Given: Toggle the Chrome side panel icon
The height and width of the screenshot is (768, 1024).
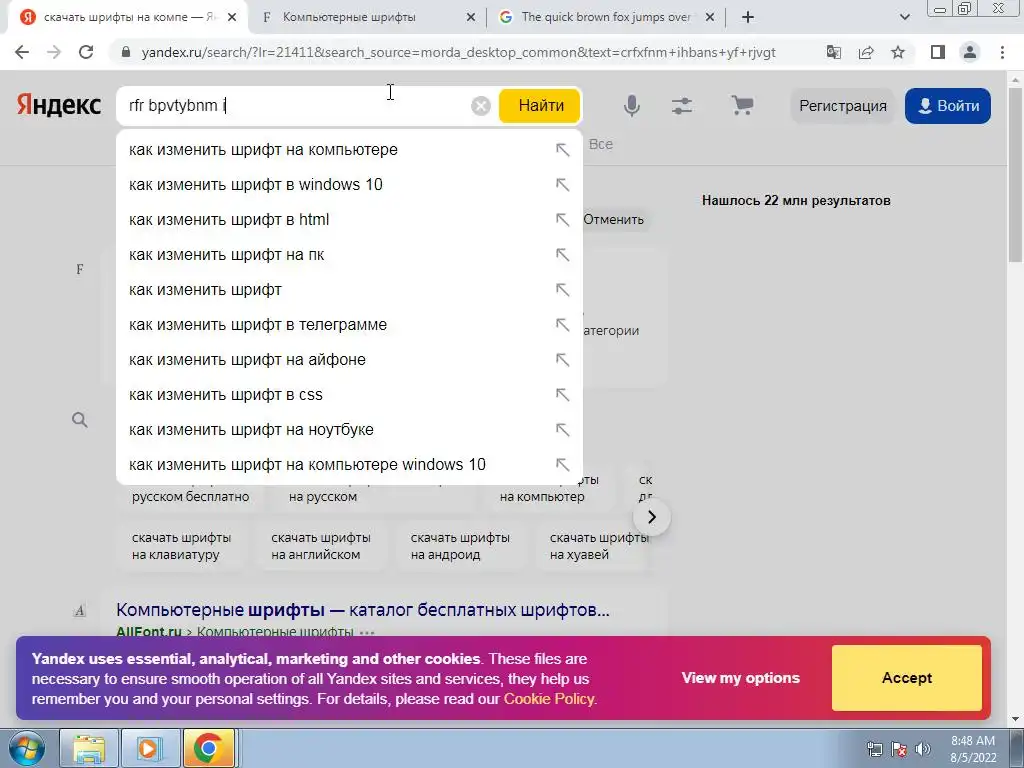Looking at the screenshot, I should 938,52.
